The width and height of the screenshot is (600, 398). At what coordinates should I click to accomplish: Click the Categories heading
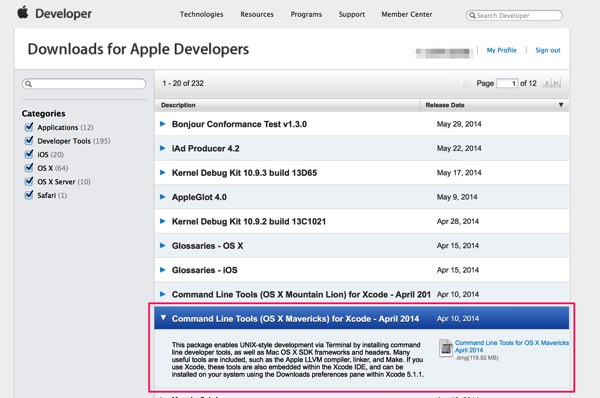click(x=44, y=113)
